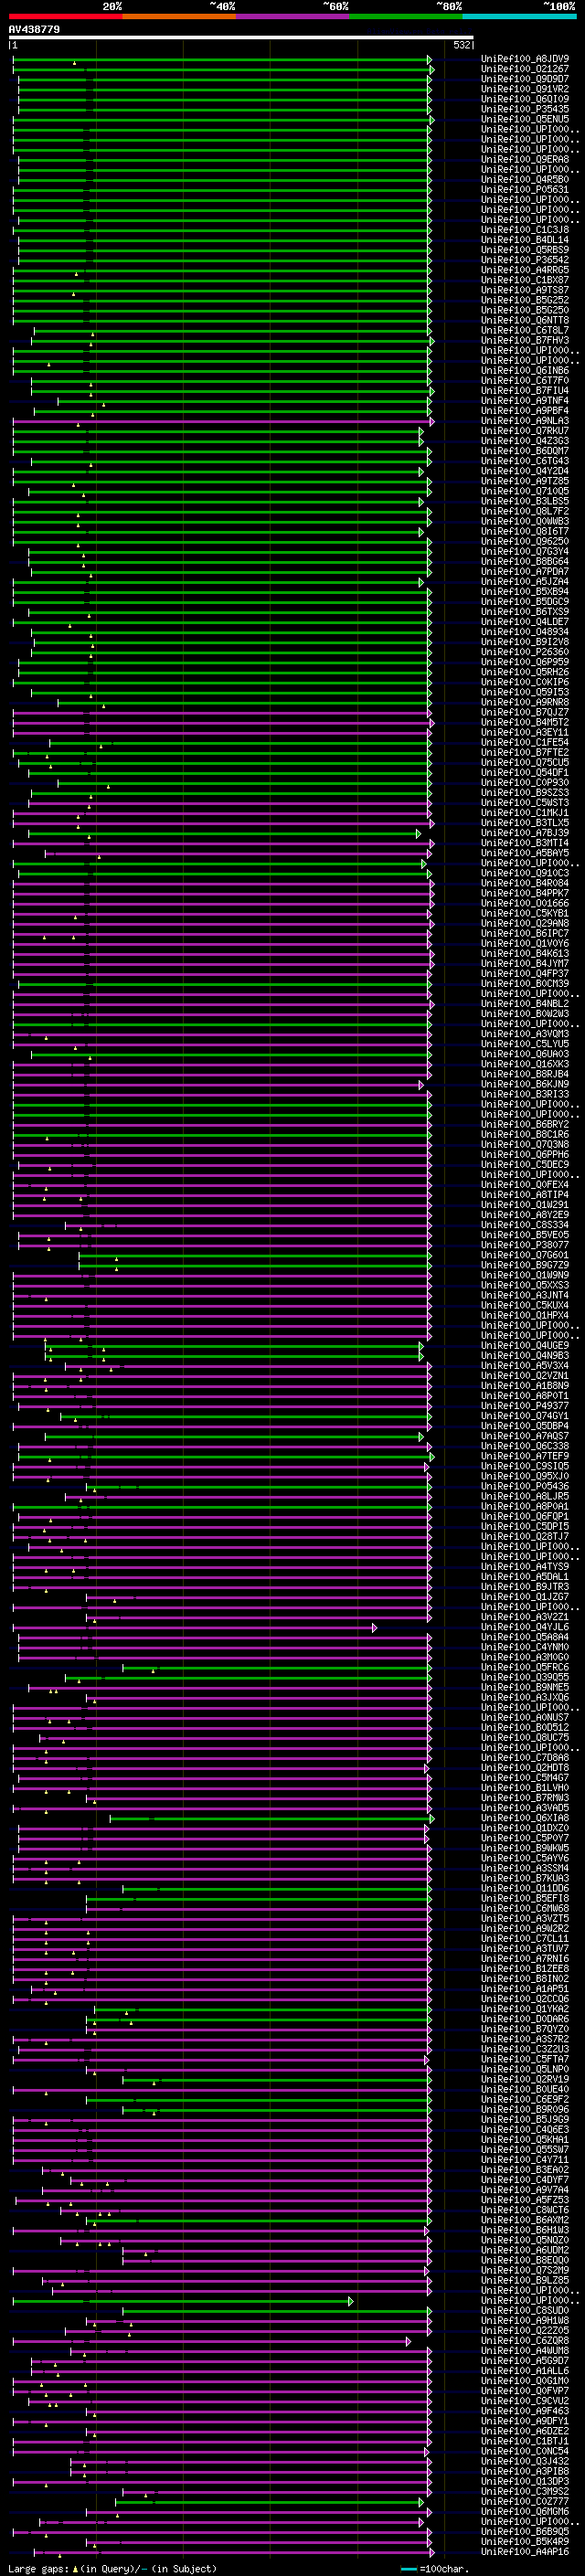The height and width of the screenshot is (2576, 585).
Task: Click the UniRef100_Q5ENU5 label
Action: tap(525, 119)
